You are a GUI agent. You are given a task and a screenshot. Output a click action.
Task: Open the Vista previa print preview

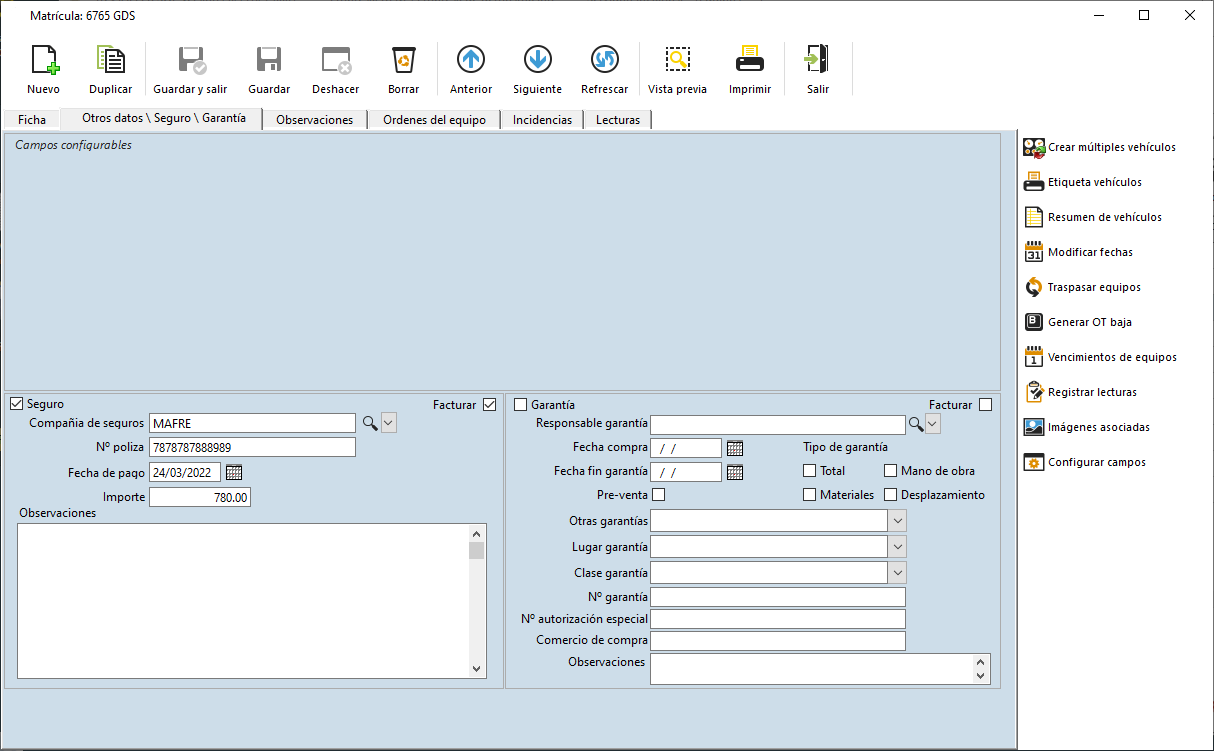677,69
